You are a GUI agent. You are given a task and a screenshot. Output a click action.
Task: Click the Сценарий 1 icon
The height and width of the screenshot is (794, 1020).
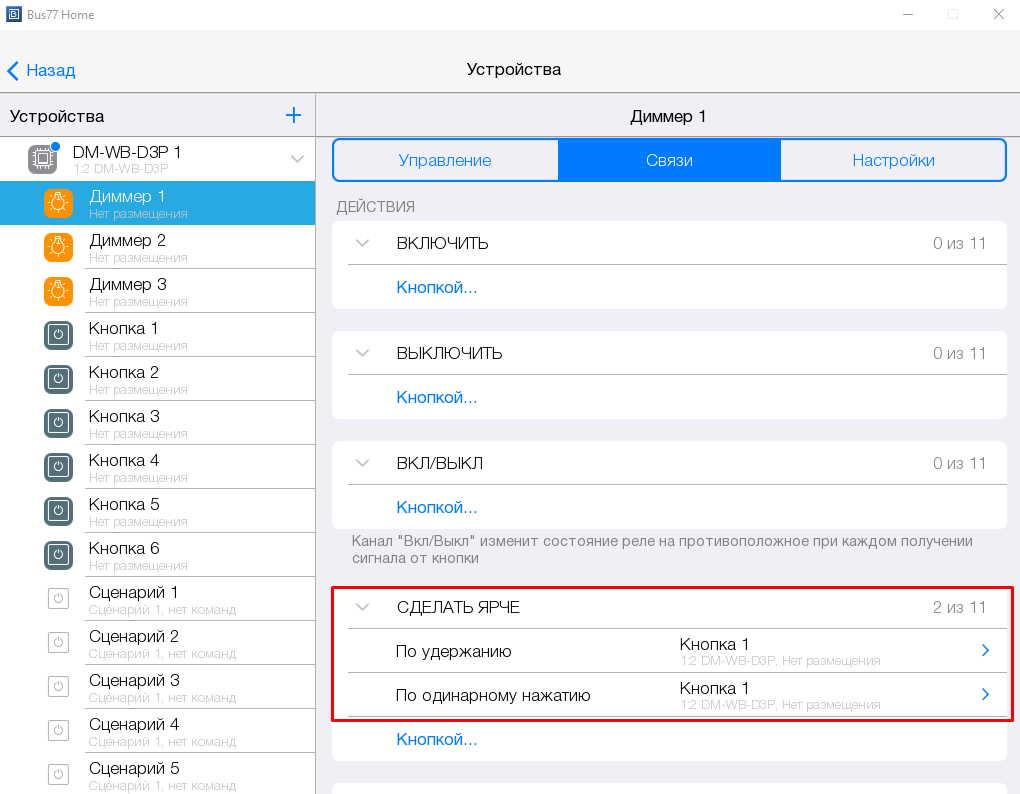(59, 599)
